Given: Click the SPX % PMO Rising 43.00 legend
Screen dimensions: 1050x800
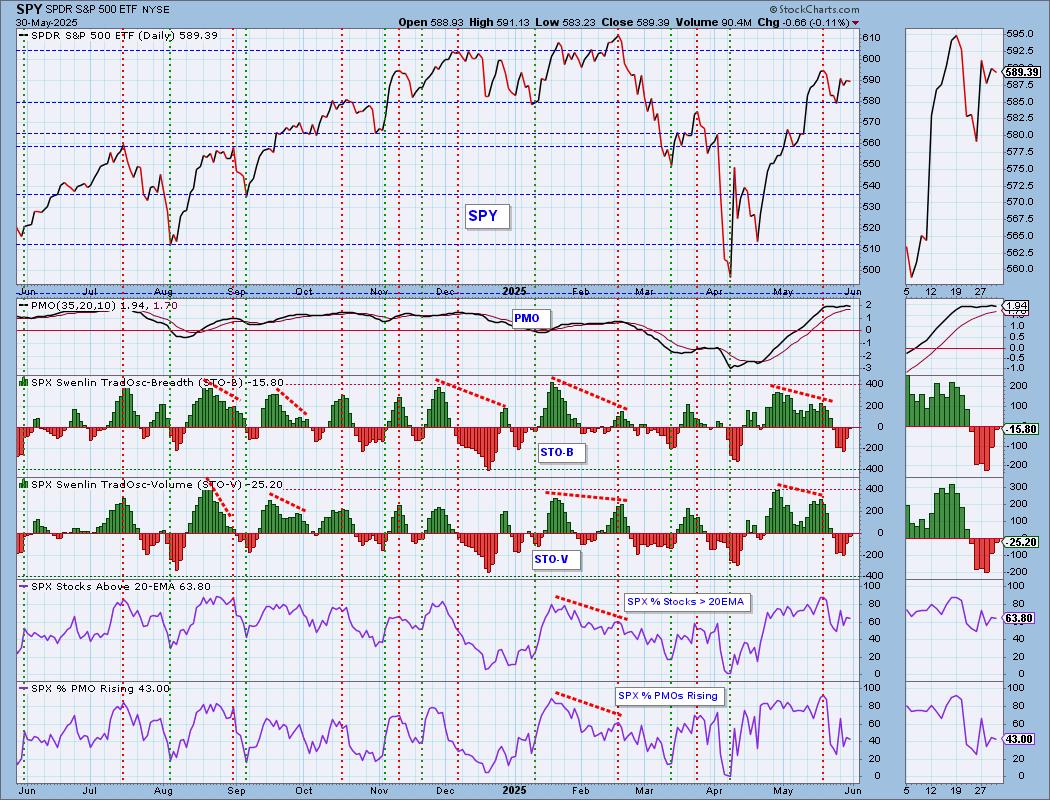Looking at the screenshot, I should coord(100,689).
